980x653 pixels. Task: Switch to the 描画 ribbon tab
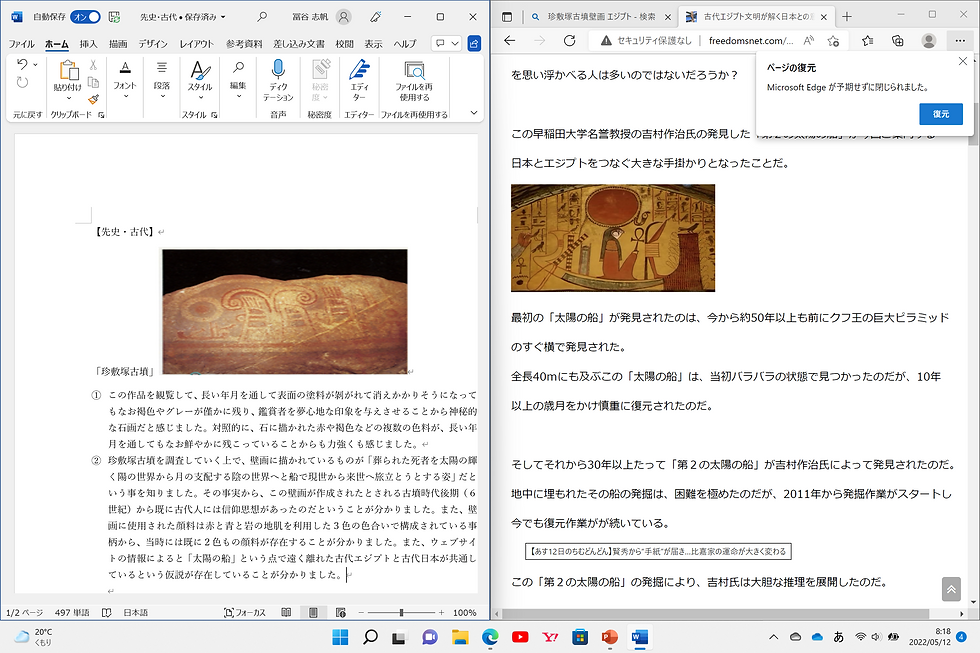[118, 44]
